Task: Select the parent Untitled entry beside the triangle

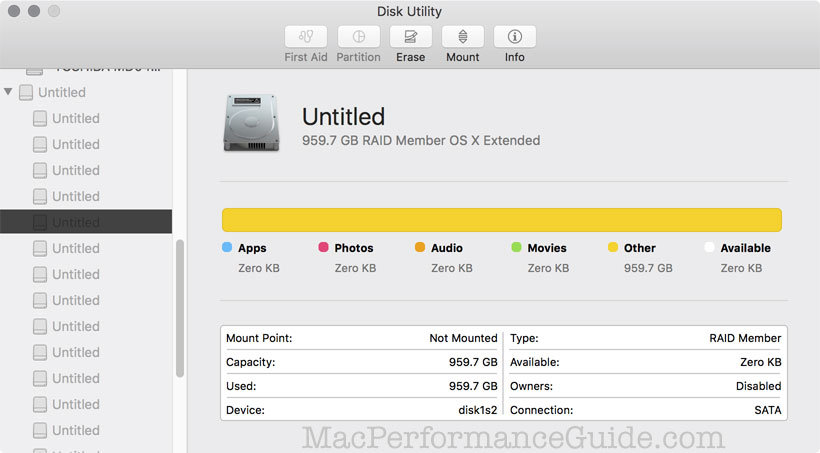Action: pos(61,92)
